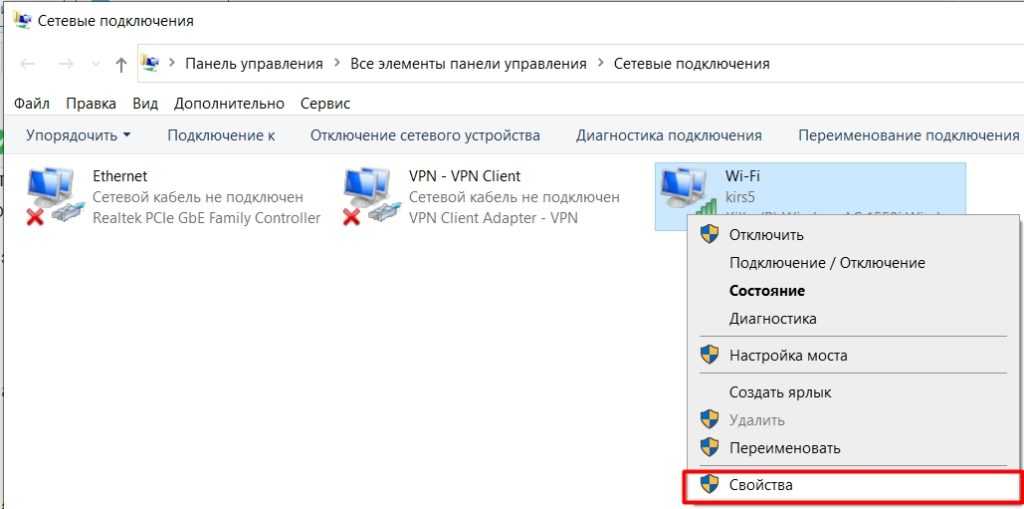Click shield icon next to Отключить

[x=709, y=235]
